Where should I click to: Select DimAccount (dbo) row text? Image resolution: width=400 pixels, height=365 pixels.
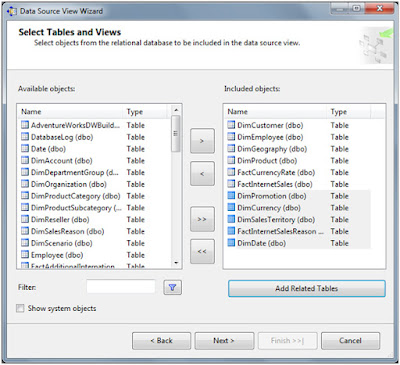pyautogui.click(x=62, y=161)
